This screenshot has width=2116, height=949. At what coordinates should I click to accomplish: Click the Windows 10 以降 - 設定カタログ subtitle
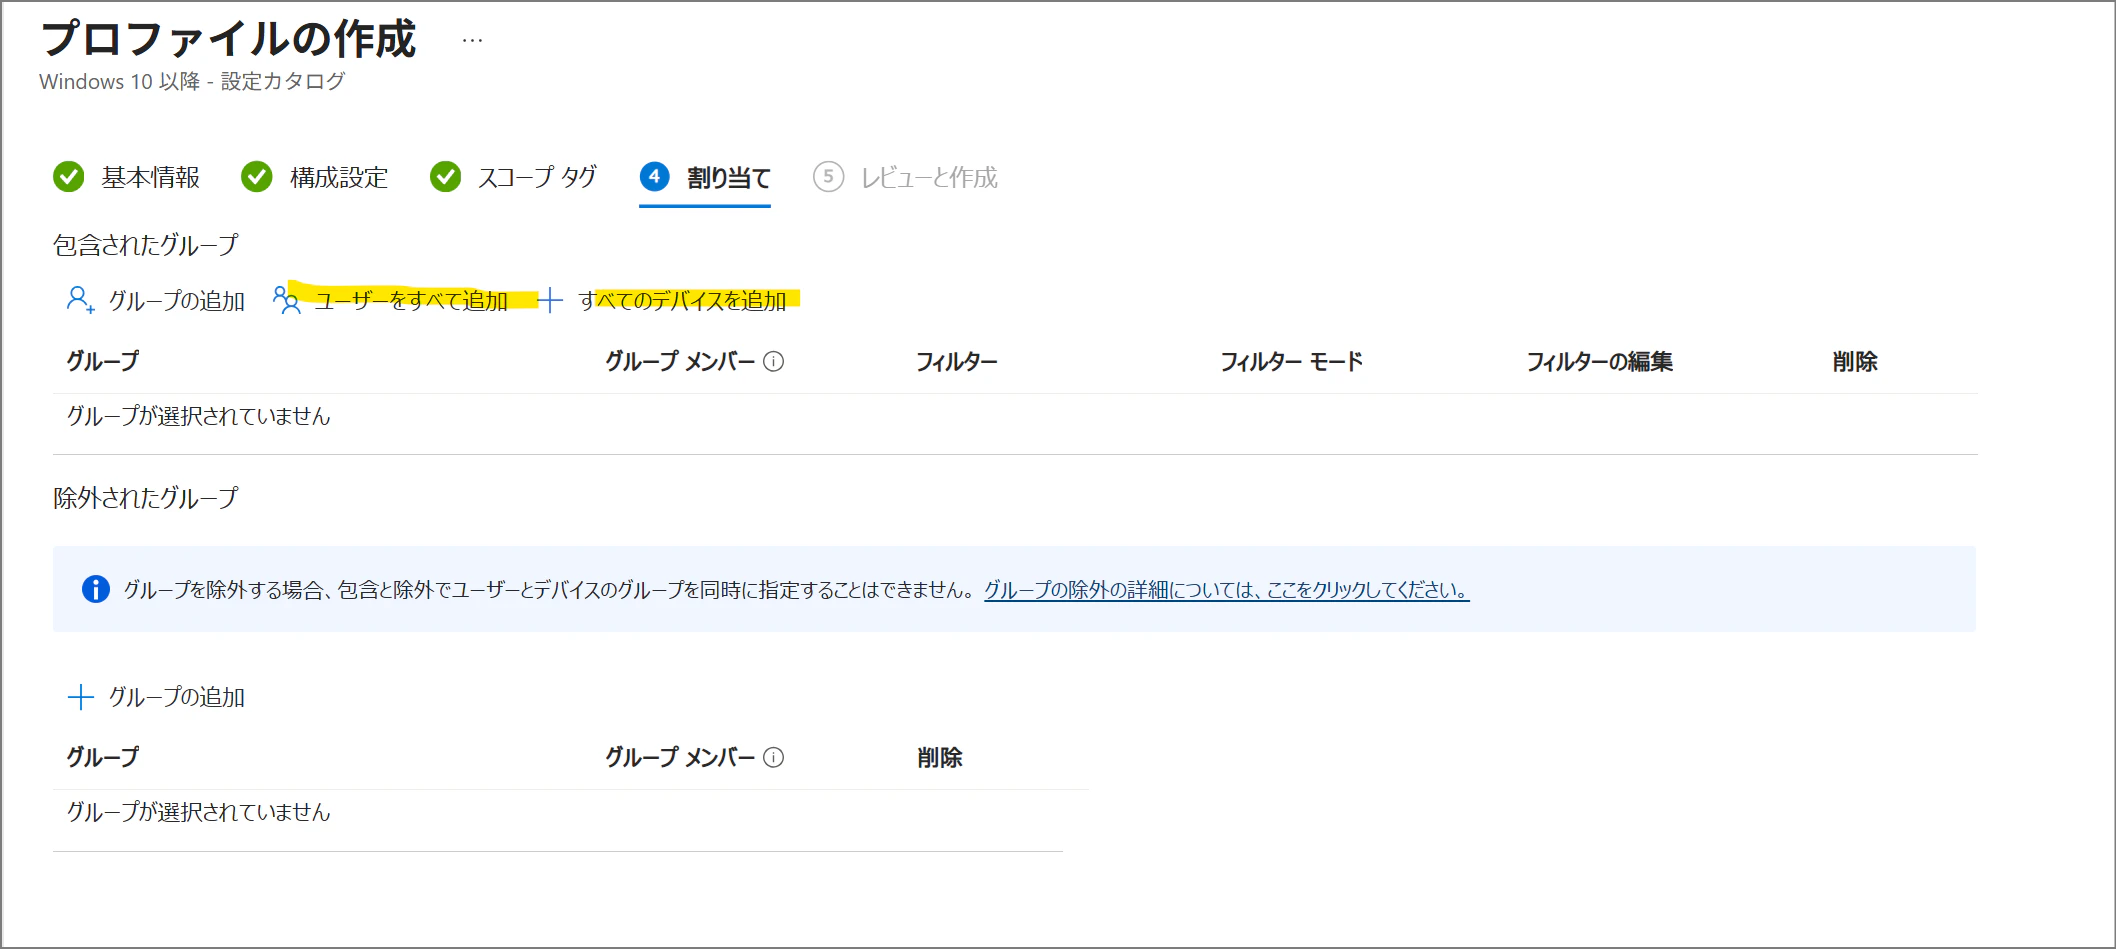point(192,82)
